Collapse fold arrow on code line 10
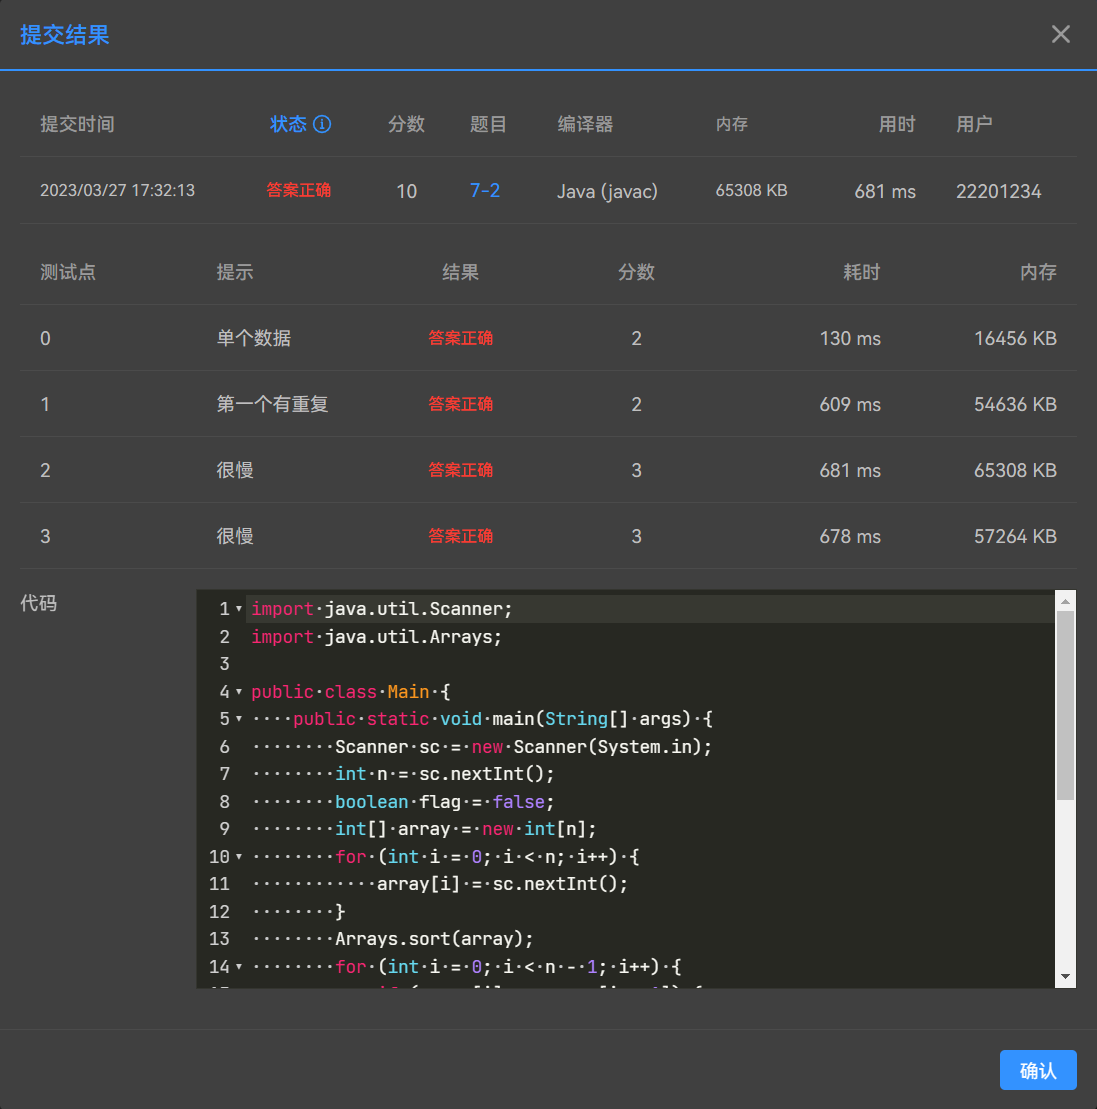The image size is (1097, 1109). click(x=239, y=857)
